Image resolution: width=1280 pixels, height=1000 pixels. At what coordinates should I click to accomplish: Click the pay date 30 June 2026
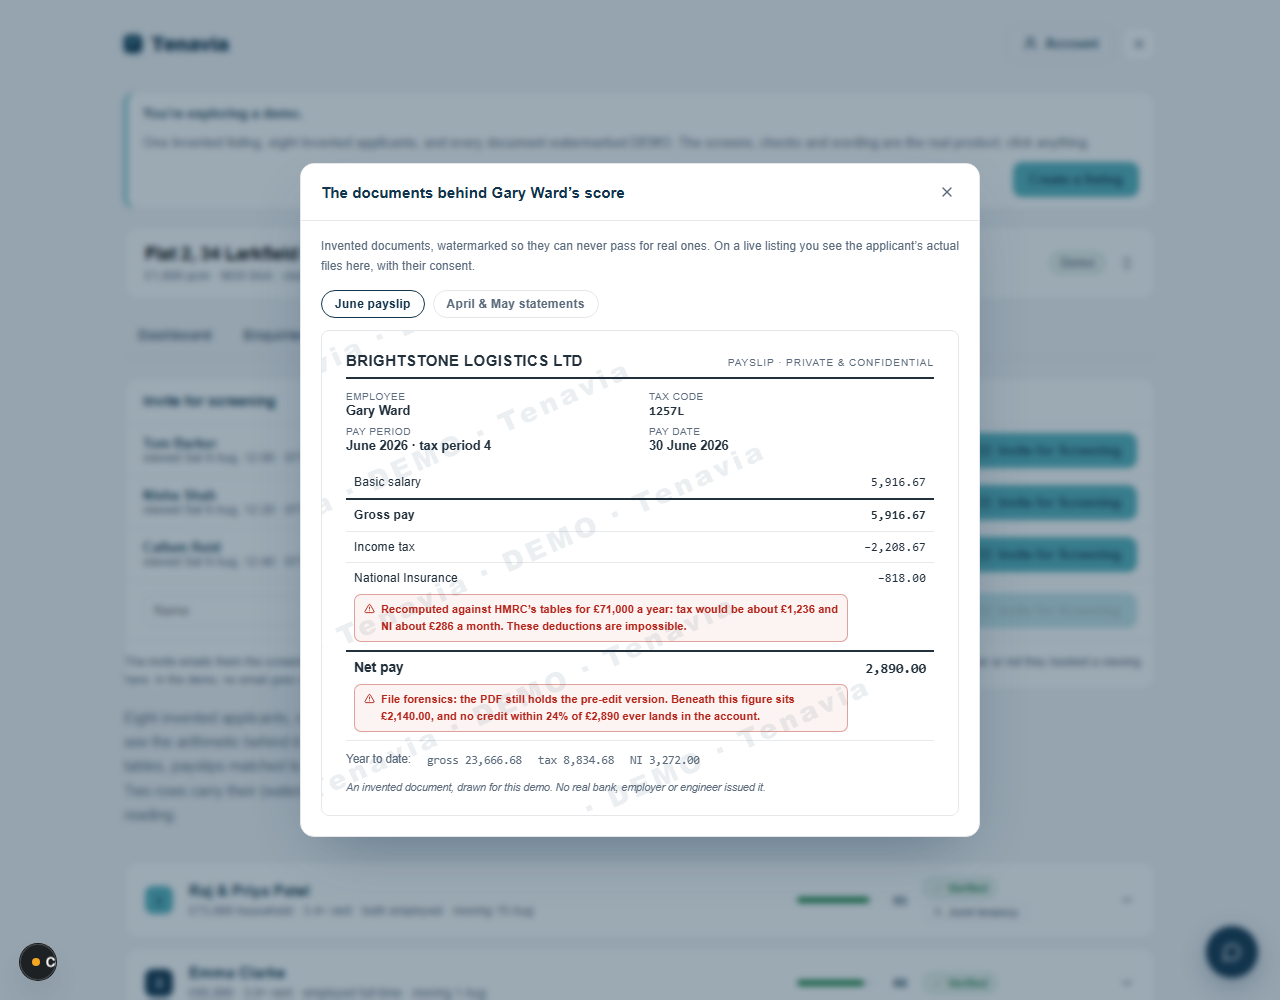pyautogui.click(x=689, y=446)
